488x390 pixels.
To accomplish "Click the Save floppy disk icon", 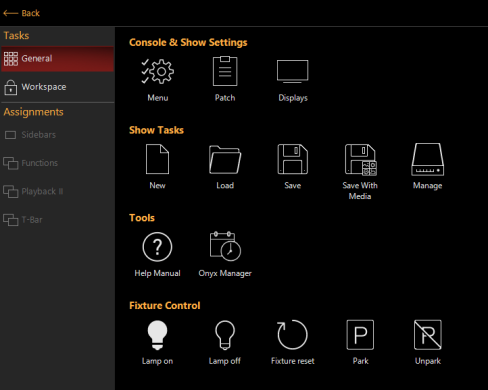I will tap(293, 159).
